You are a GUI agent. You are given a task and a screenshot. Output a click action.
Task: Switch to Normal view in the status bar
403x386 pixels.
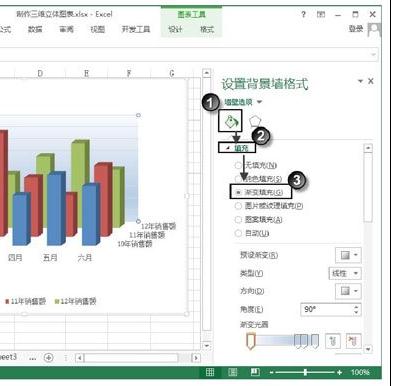click(x=210, y=372)
